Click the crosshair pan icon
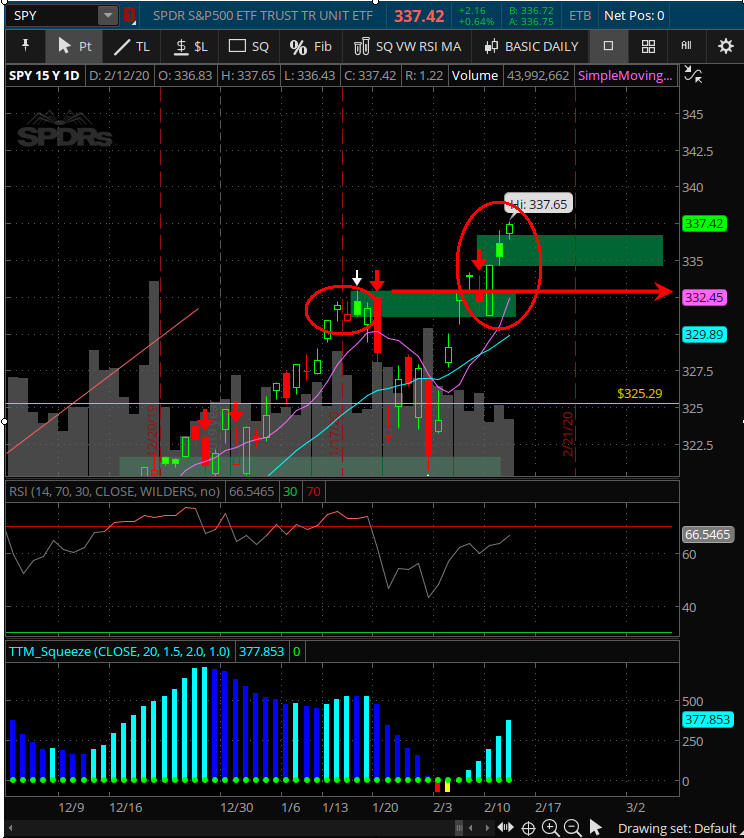This screenshot has height=838, width=744. pyautogui.click(x=528, y=828)
